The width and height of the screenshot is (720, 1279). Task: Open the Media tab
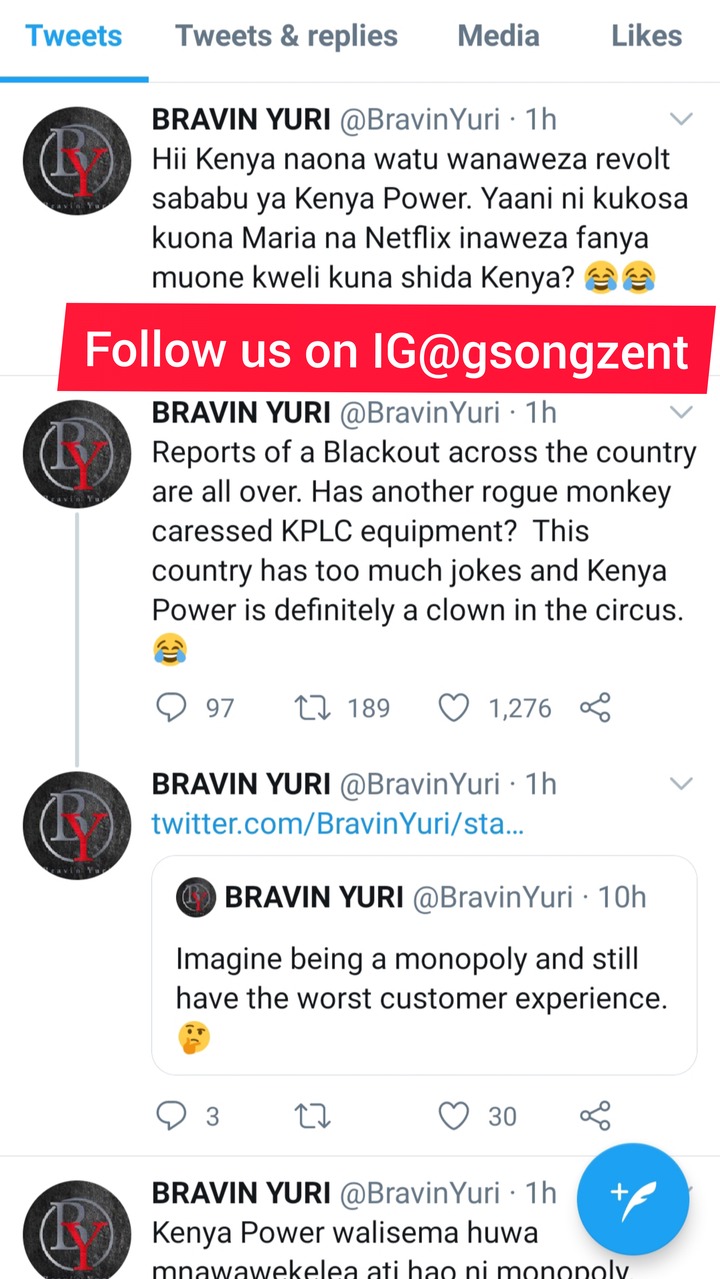click(498, 36)
